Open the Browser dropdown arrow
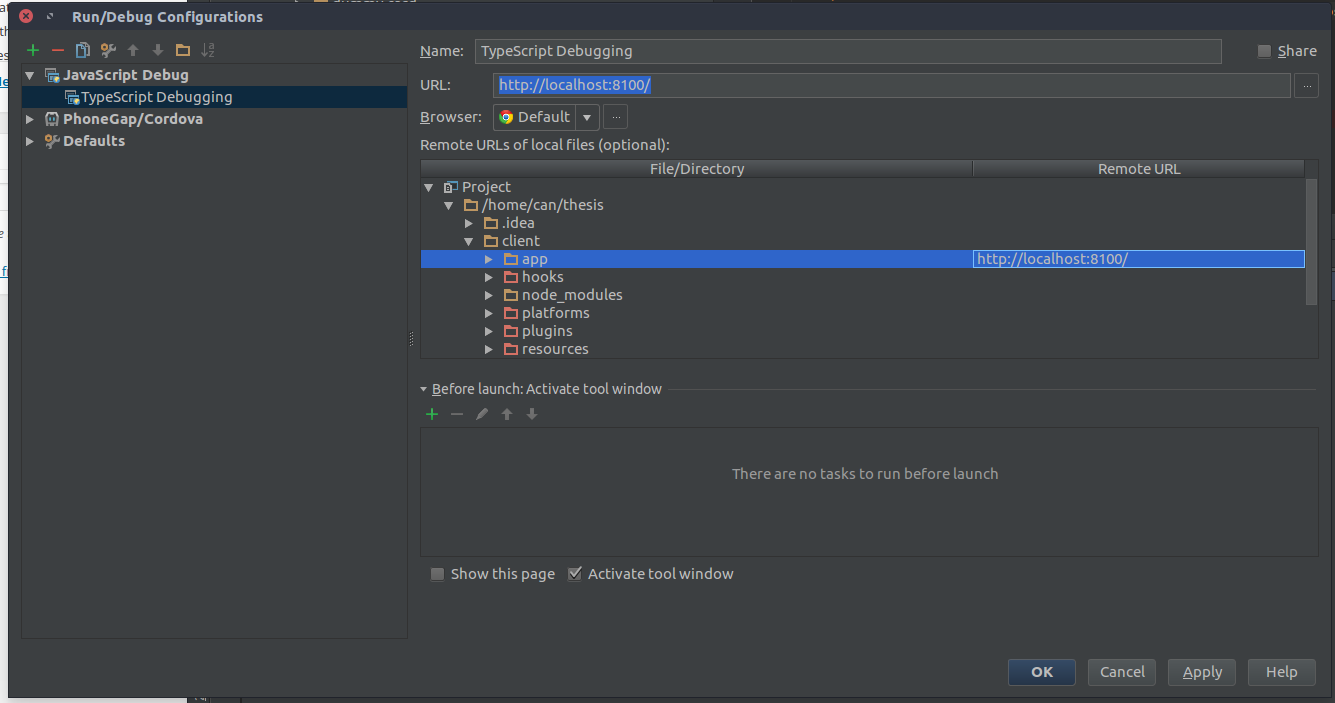 pyautogui.click(x=587, y=117)
